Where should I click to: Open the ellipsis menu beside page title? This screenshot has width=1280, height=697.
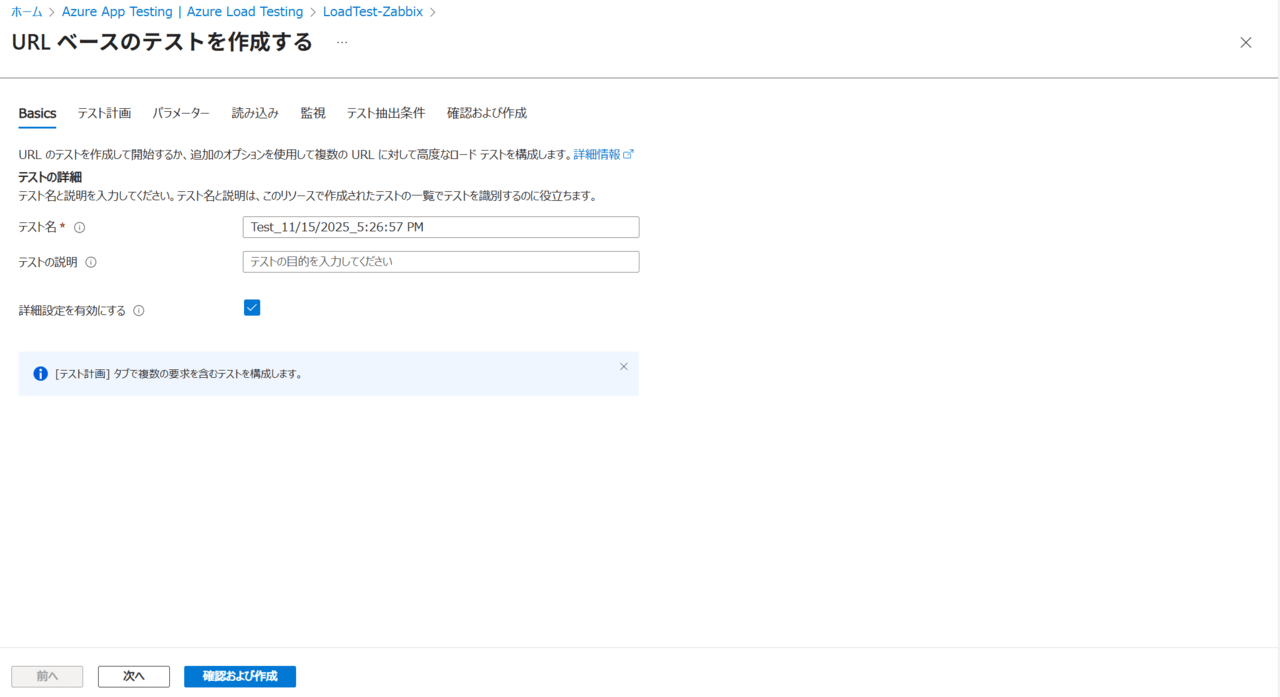pos(342,43)
